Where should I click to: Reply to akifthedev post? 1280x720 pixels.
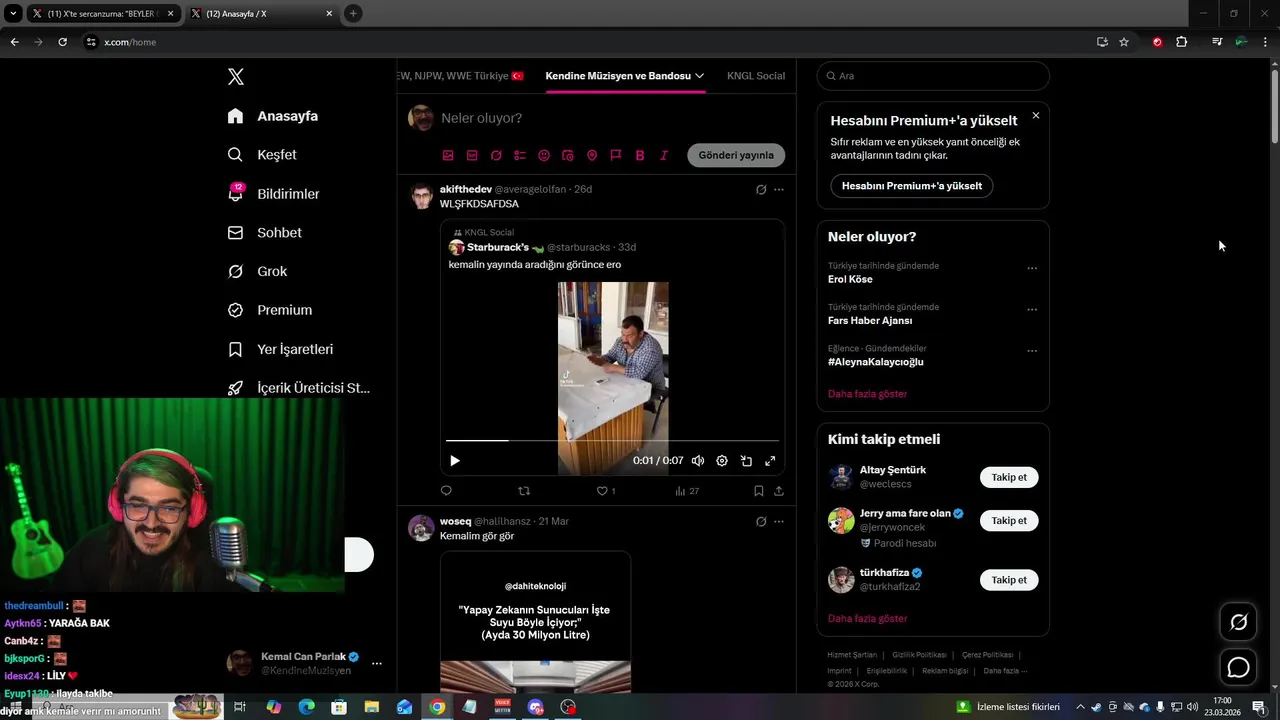point(446,491)
